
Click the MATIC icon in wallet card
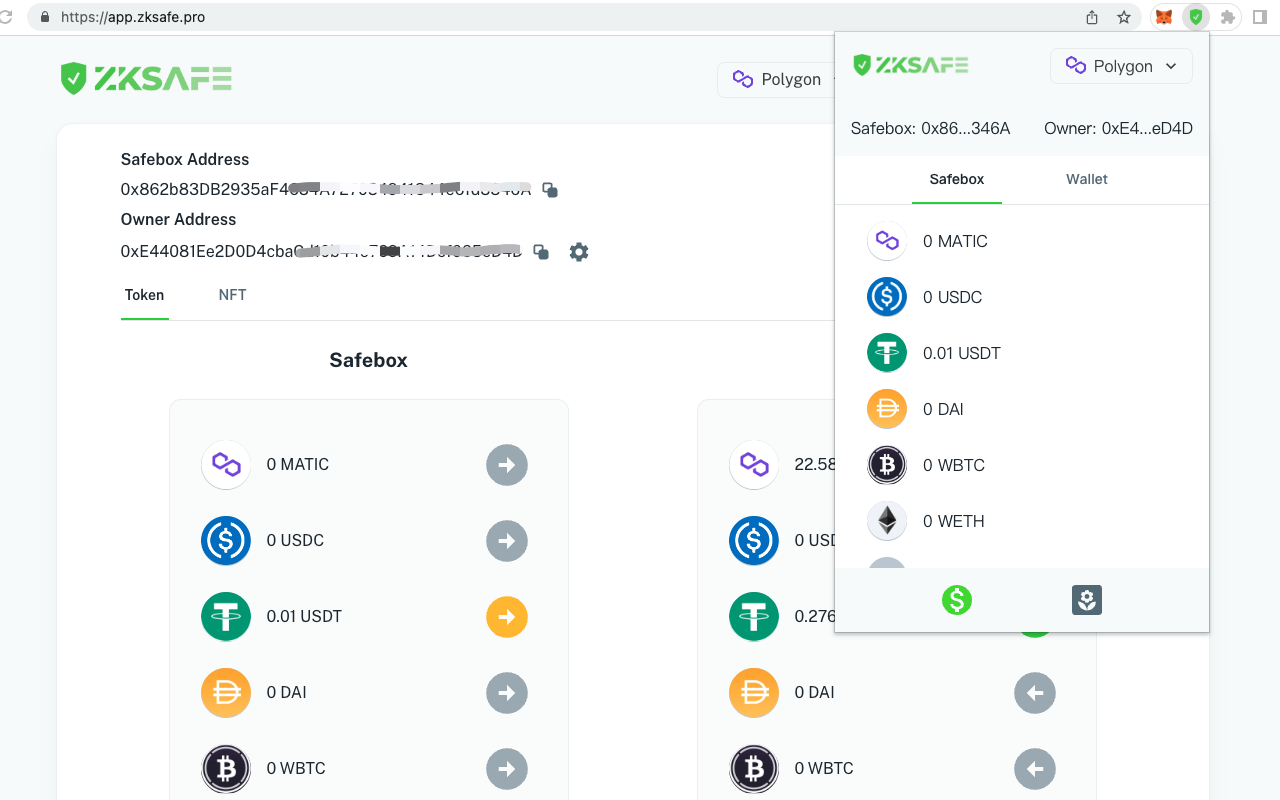click(x=754, y=465)
